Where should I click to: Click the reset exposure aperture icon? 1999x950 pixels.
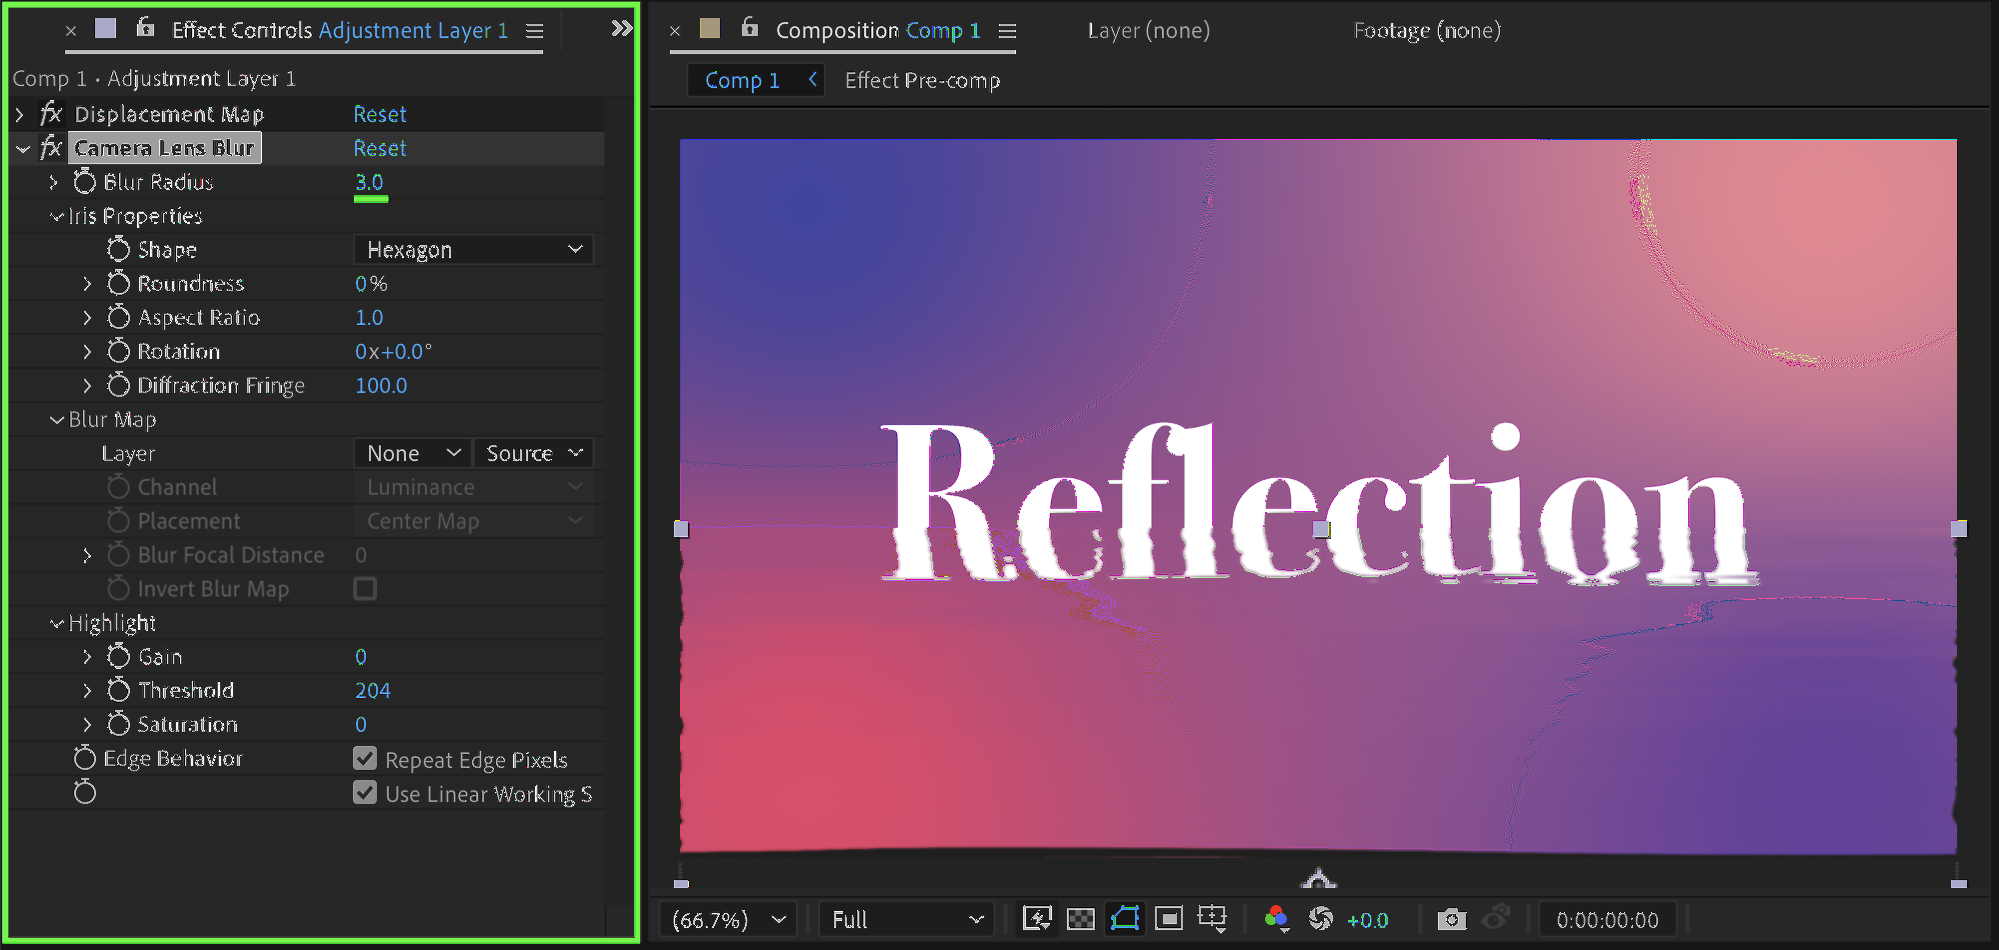click(1321, 919)
